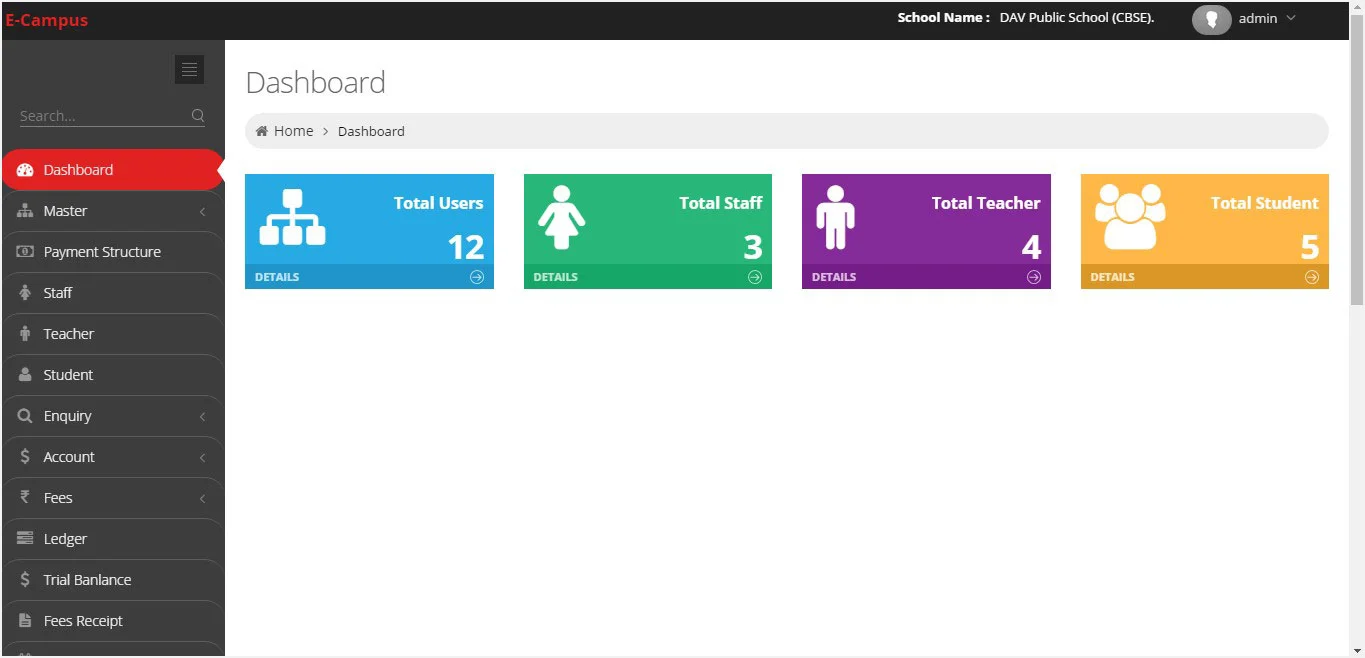The image size is (1365, 658).
Task: Click the 'DAV Public School (CBSE).' school name
Action: [x=1077, y=18]
